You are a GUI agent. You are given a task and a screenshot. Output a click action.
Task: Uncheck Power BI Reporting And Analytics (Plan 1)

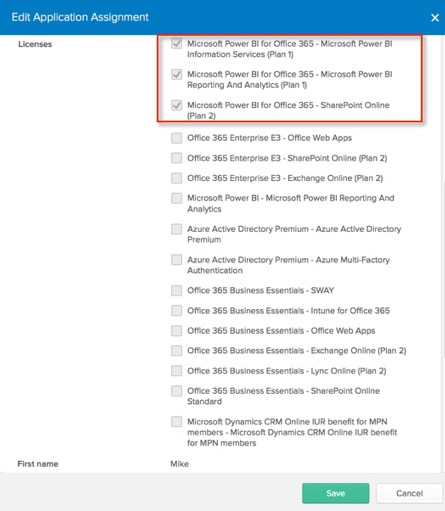click(x=176, y=74)
